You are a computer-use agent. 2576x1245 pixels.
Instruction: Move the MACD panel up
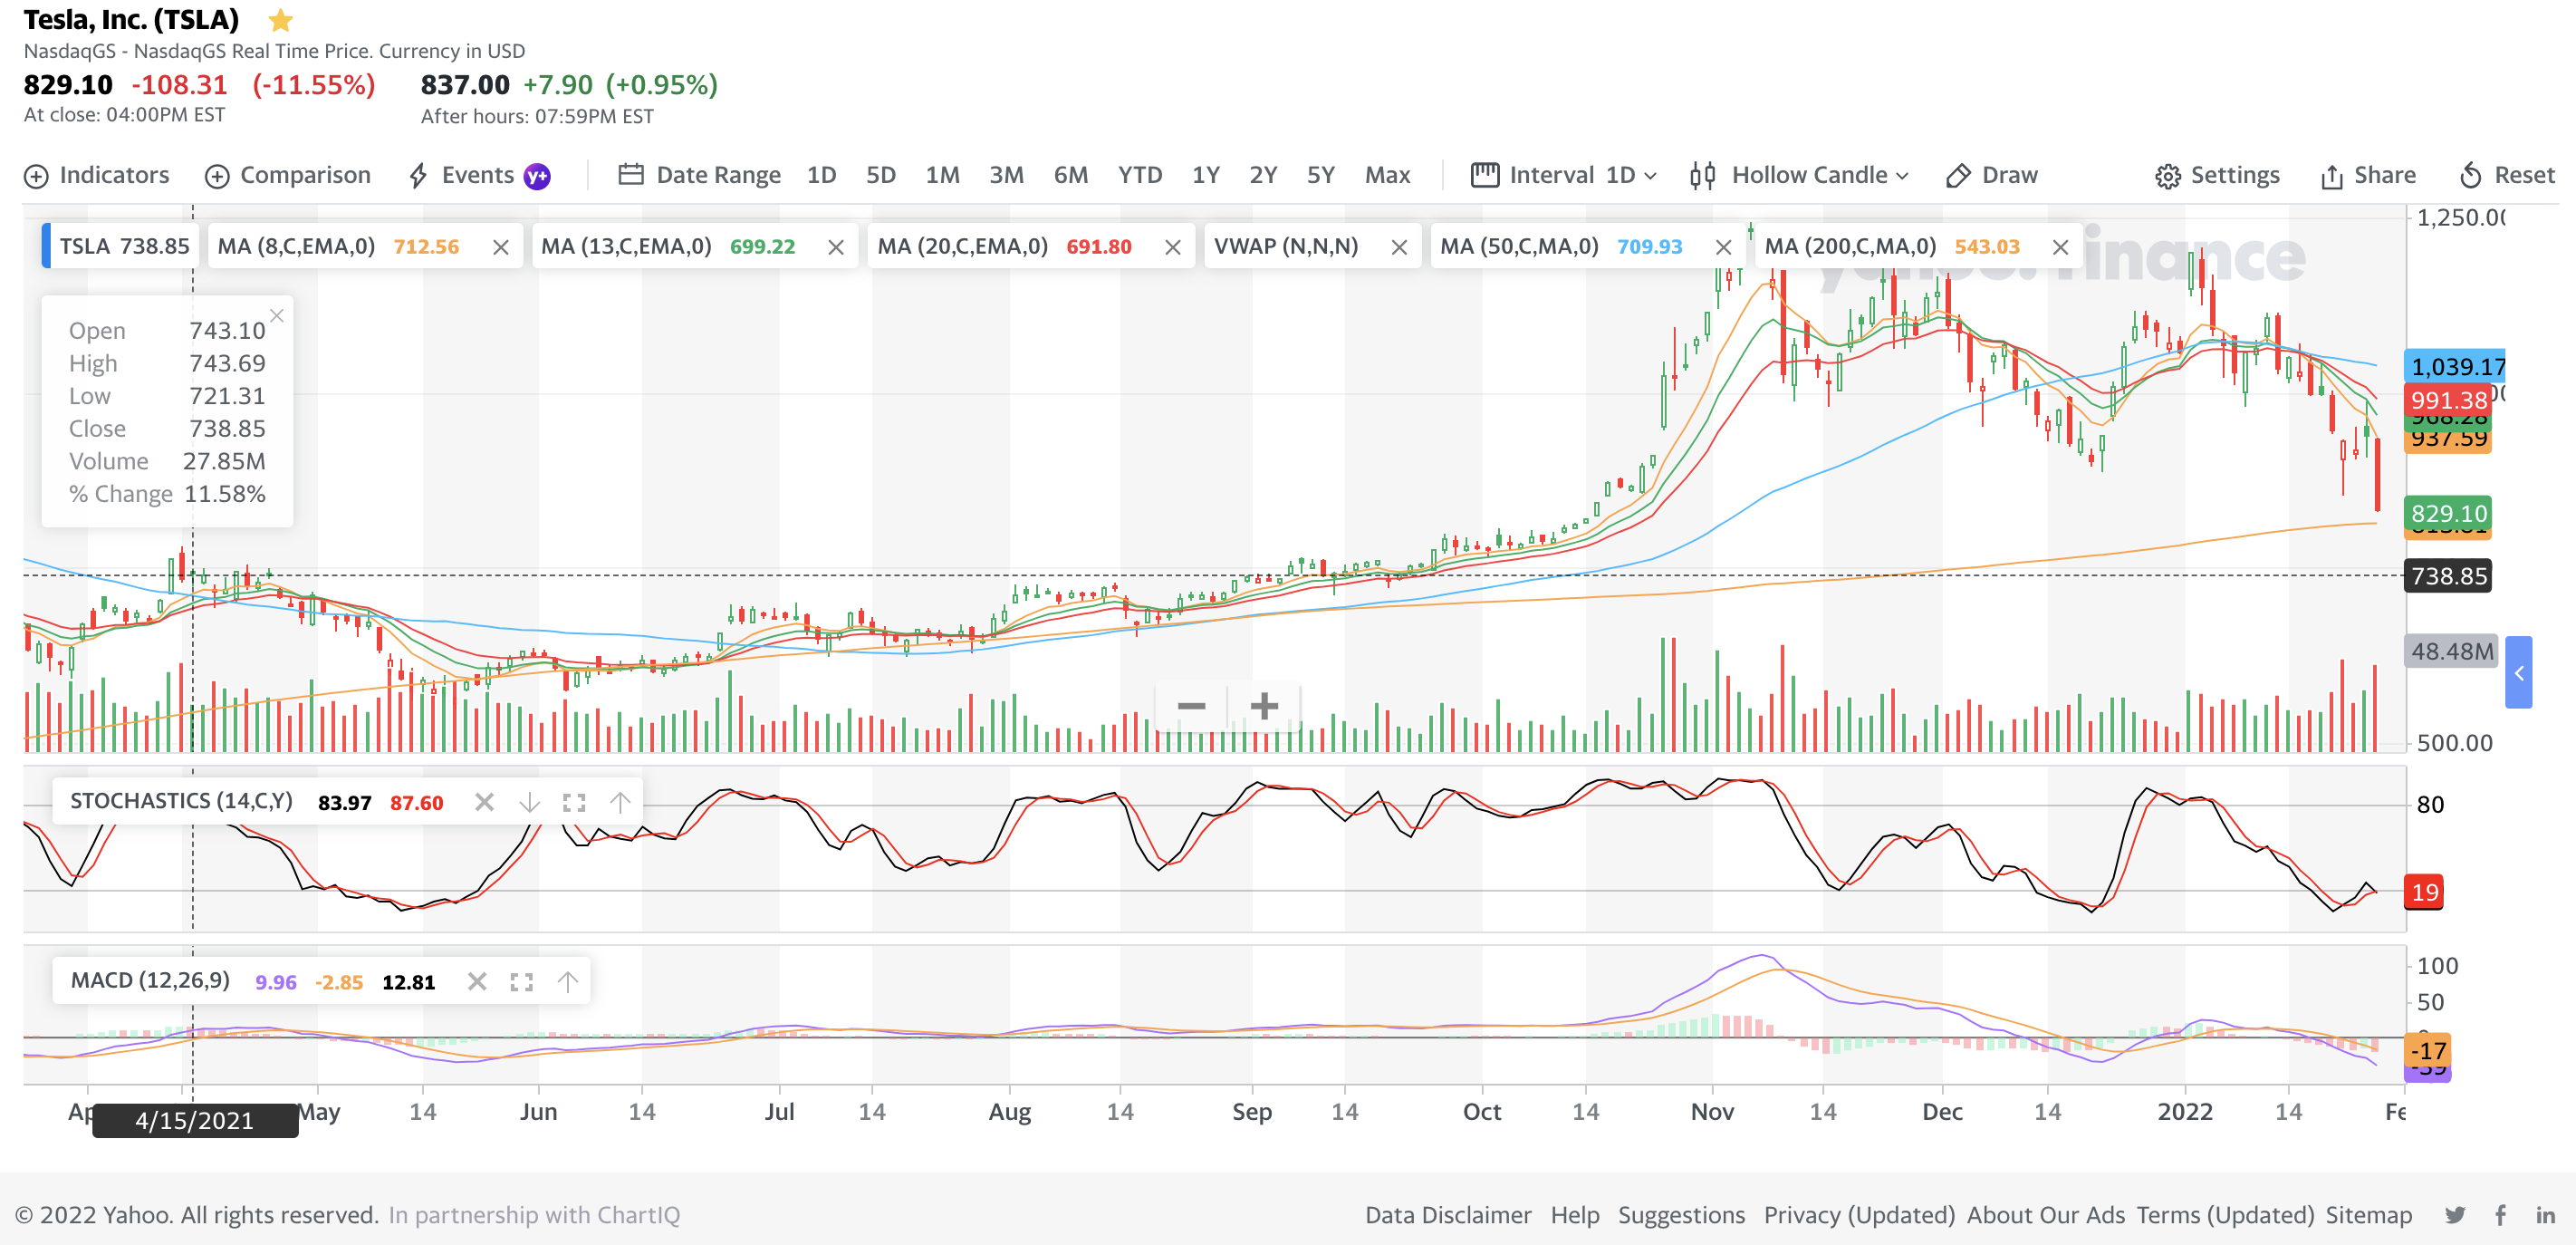(568, 982)
